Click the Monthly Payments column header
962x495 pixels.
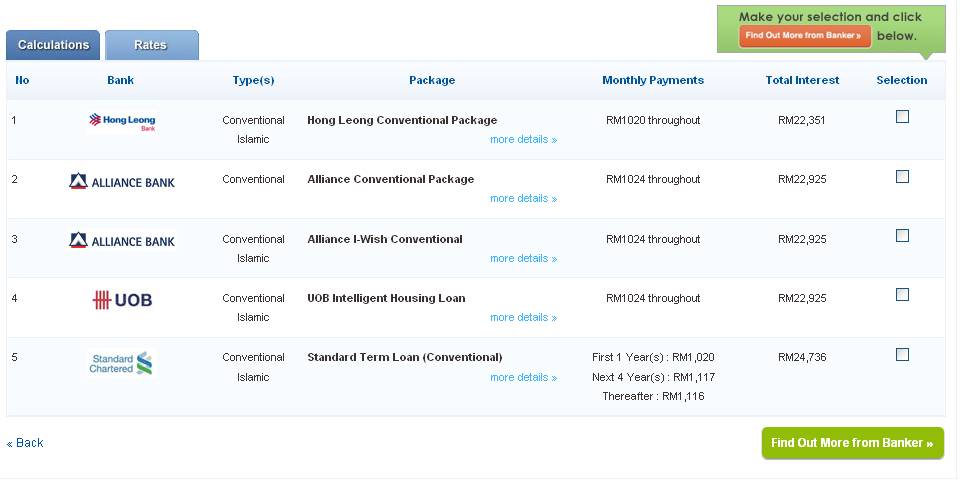(653, 80)
